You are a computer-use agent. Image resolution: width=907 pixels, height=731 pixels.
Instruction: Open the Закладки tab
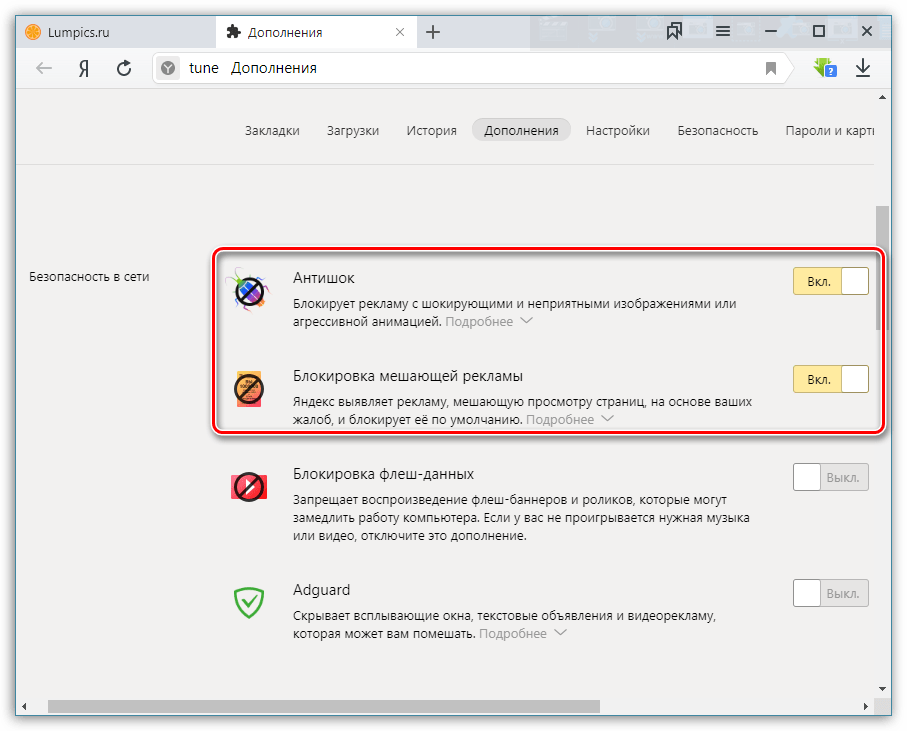point(272,130)
